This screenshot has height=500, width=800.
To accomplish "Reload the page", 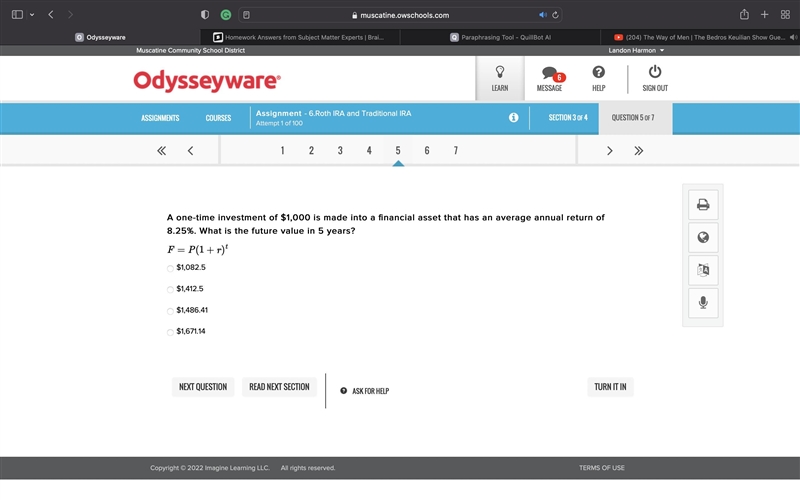I will pos(555,15).
